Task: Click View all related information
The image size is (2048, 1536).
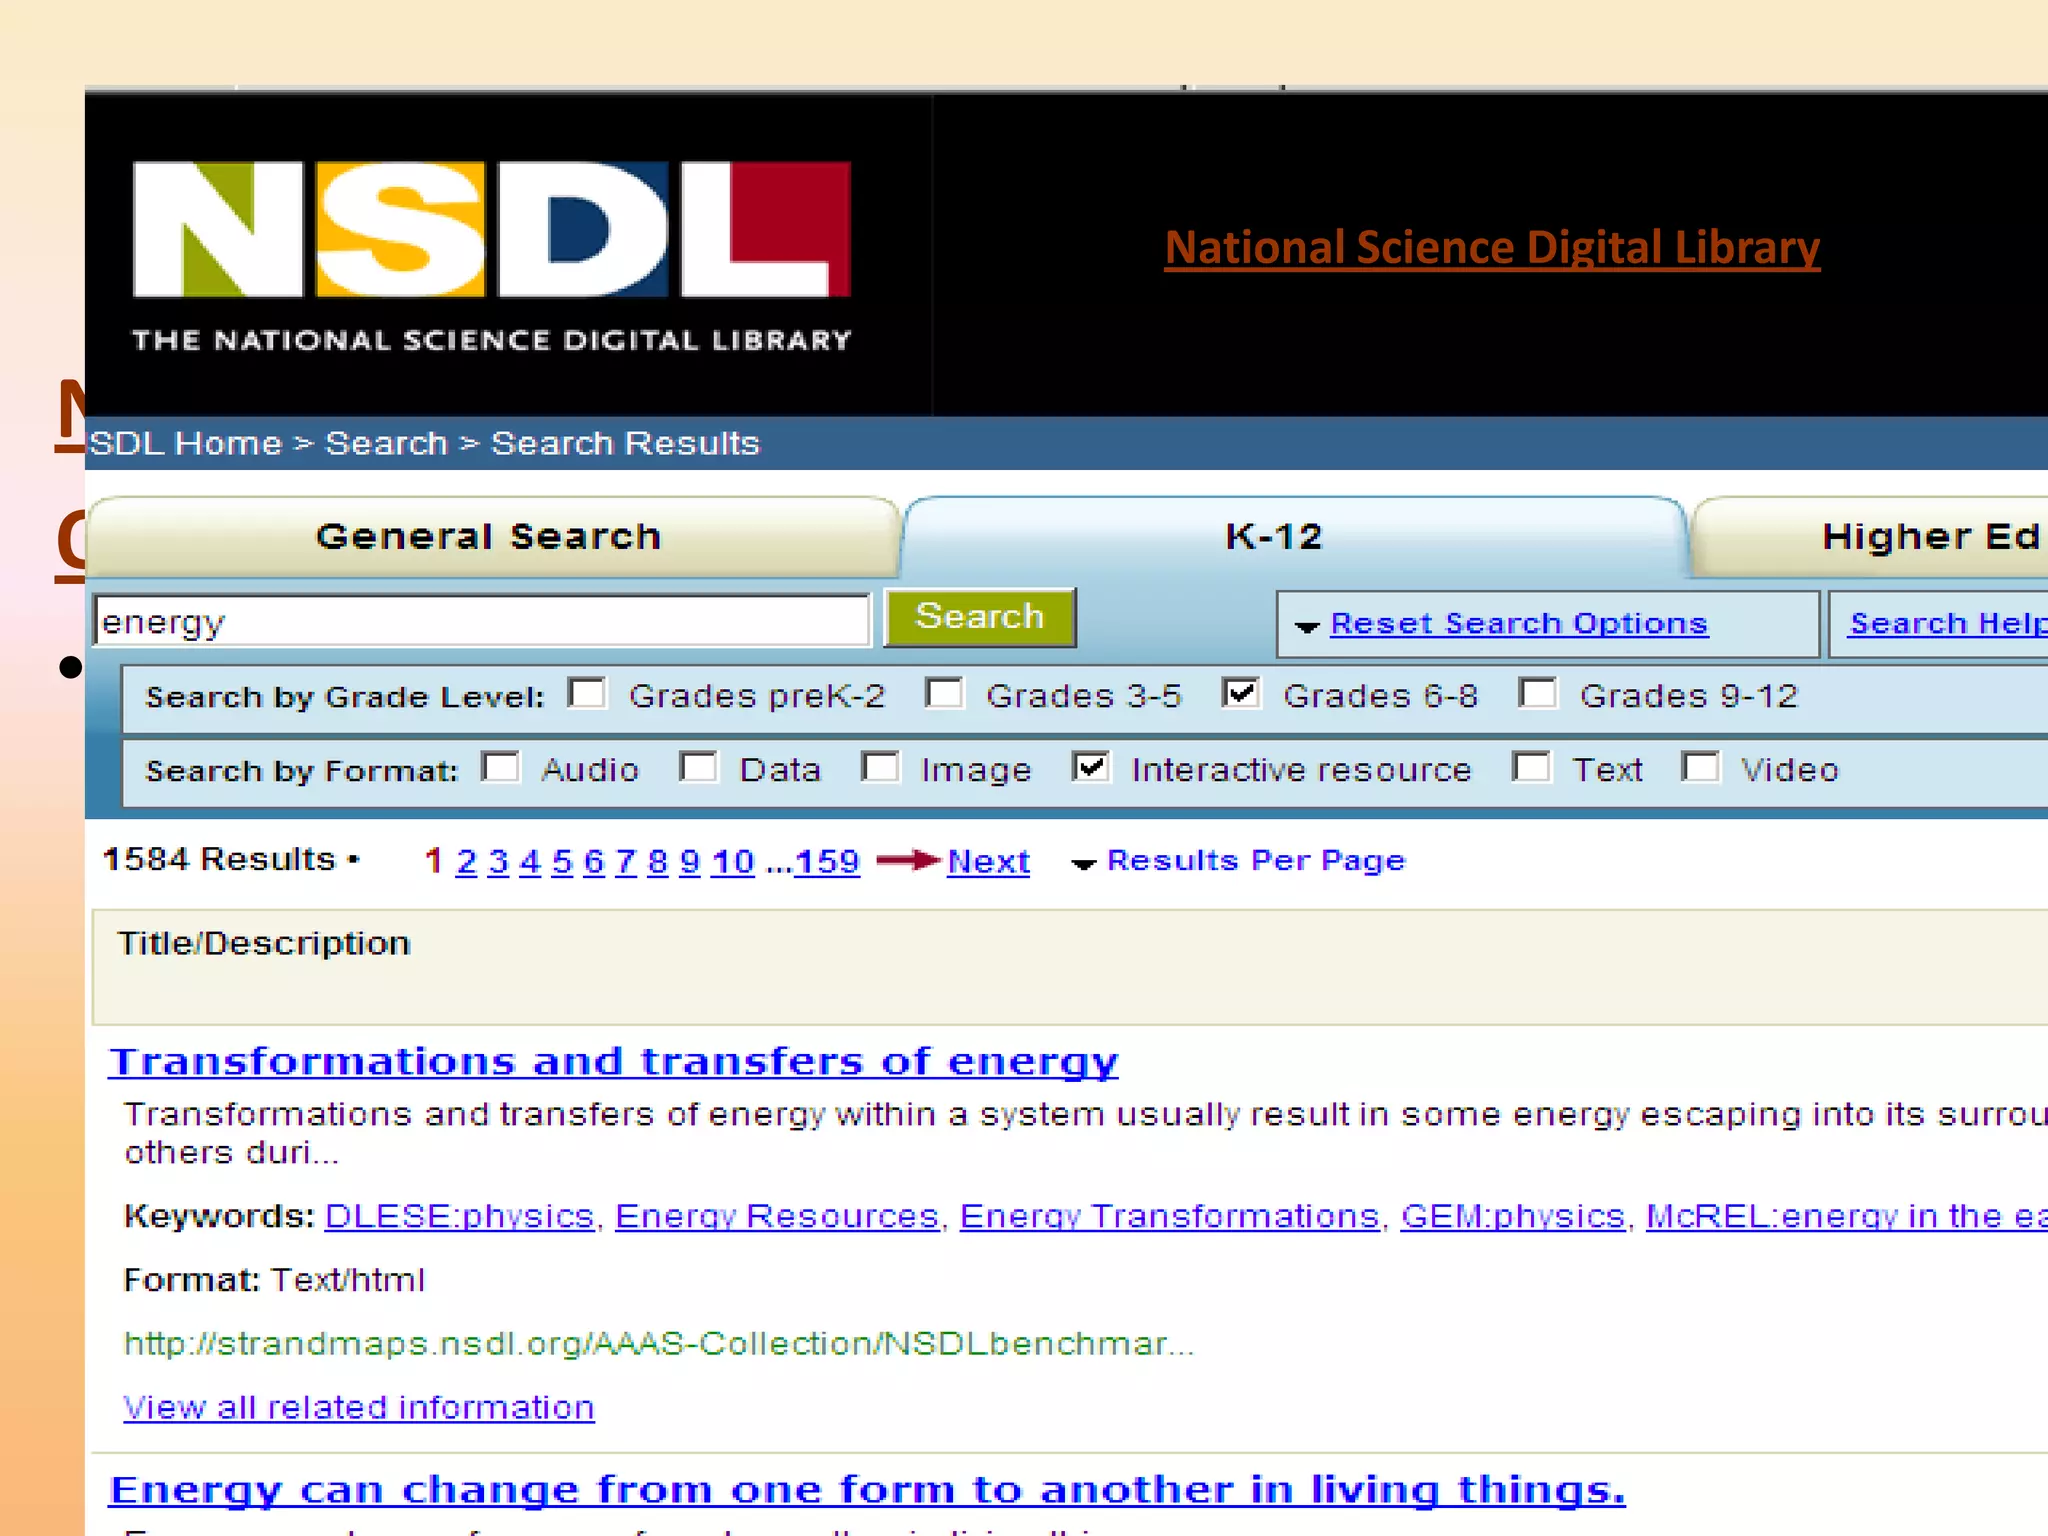Action: pos(359,1407)
